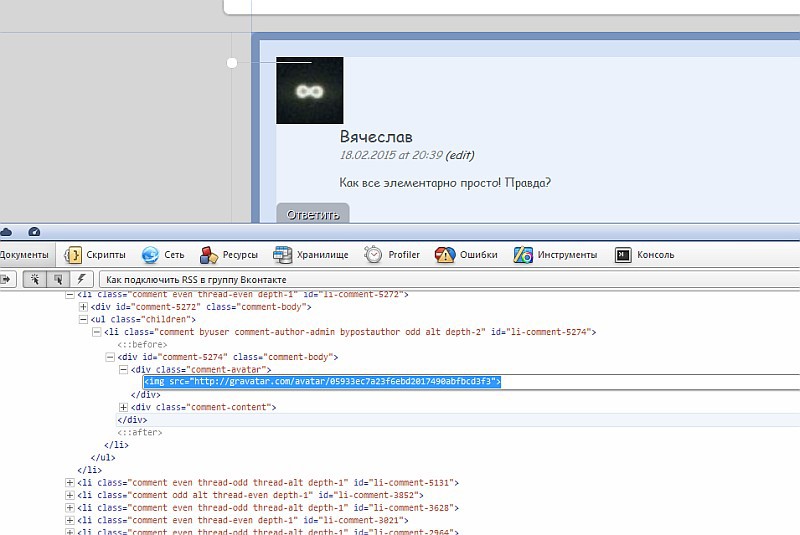Click the 'li-comment-3852' id attribute text
The width and height of the screenshot is (800, 535).
[x=370, y=495]
